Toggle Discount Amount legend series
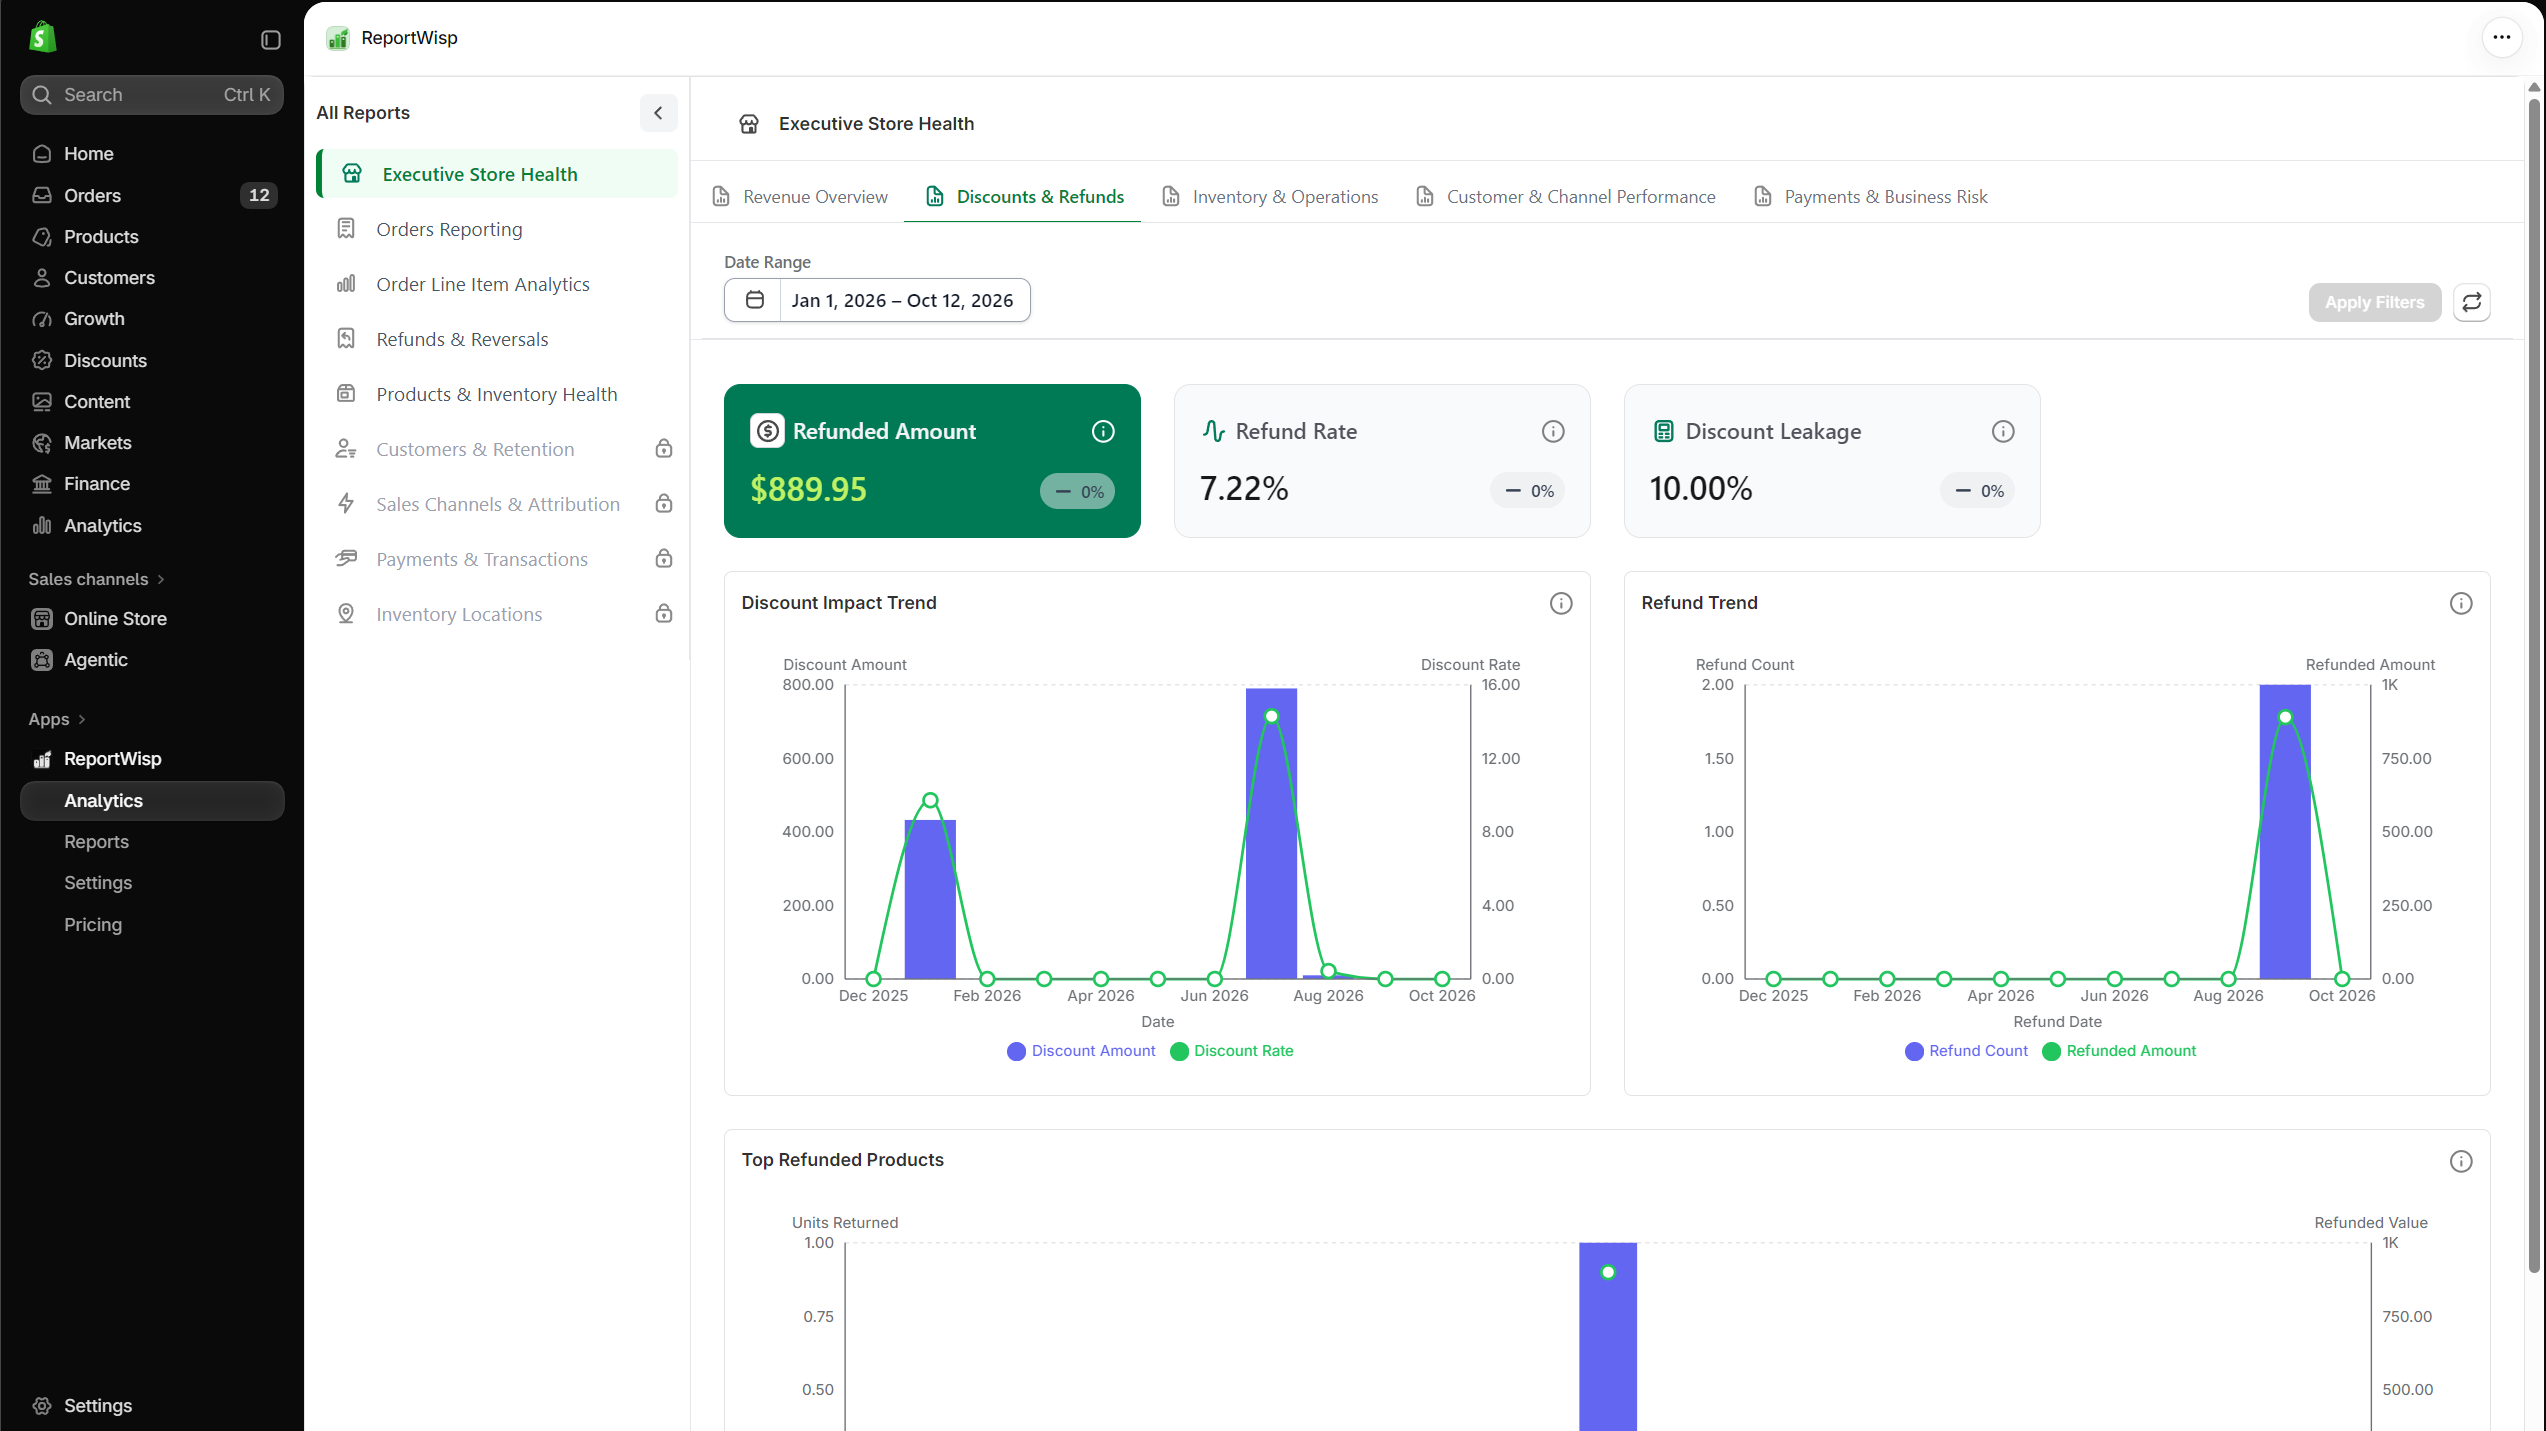 pos(1081,1051)
